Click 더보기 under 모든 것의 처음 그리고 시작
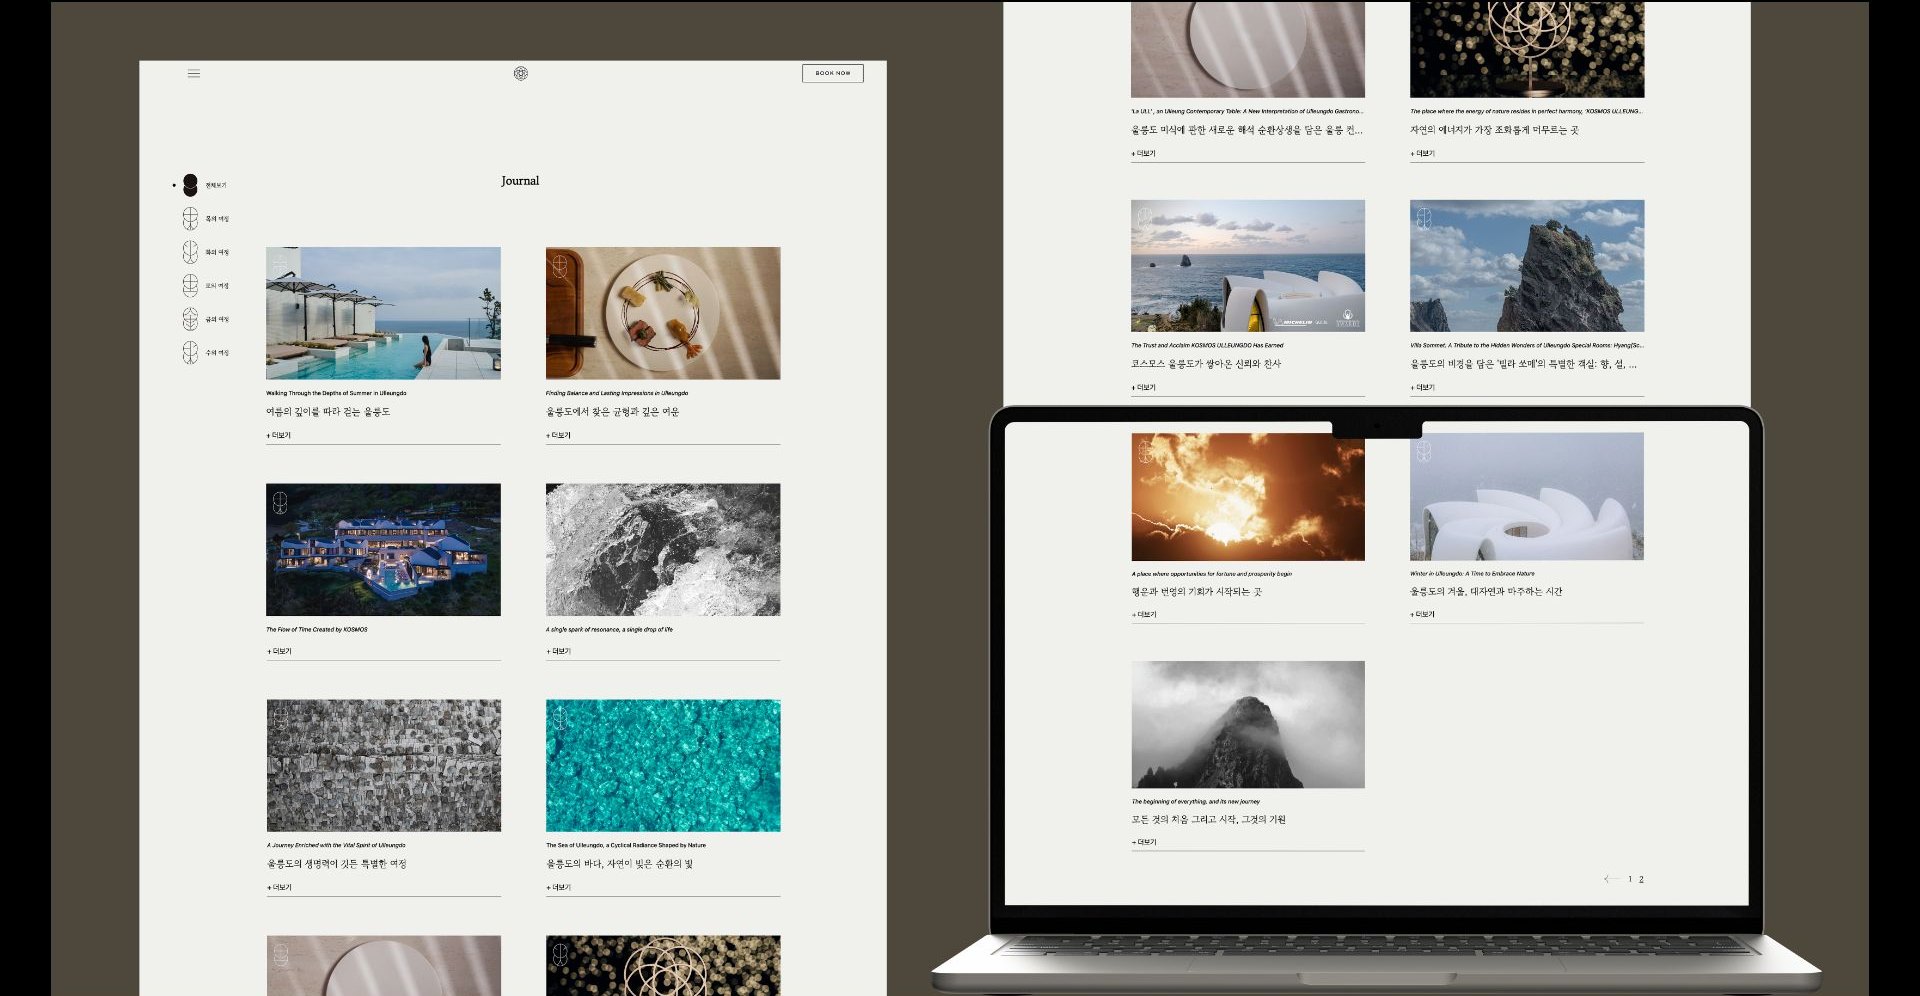1920x996 pixels. [x=1144, y=842]
